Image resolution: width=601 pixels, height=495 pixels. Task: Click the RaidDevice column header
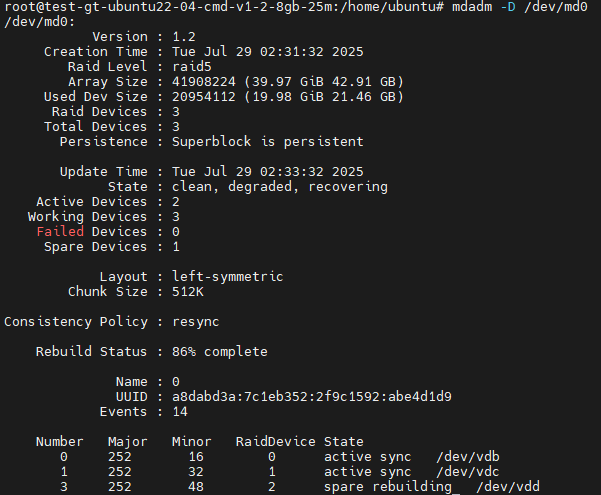click(275, 442)
